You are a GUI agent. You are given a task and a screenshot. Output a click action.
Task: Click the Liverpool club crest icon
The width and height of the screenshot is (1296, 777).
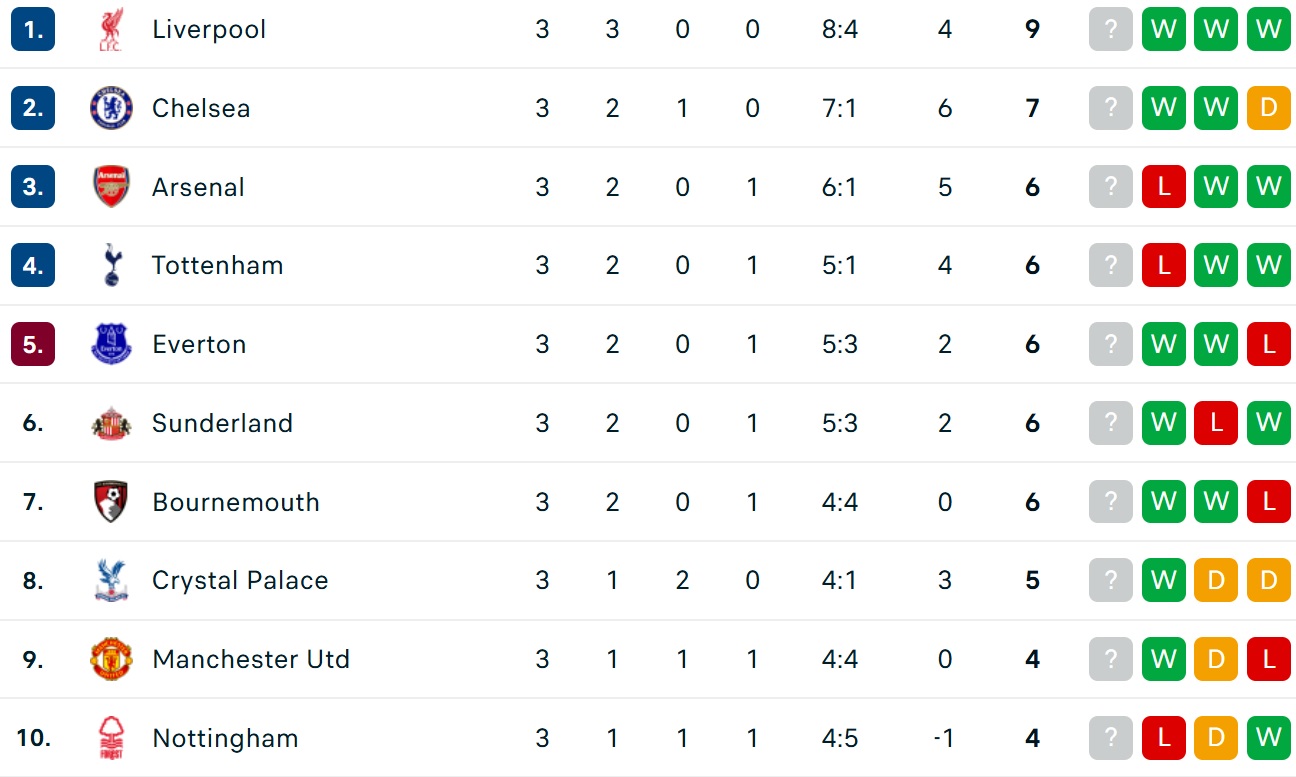click(x=111, y=30)
